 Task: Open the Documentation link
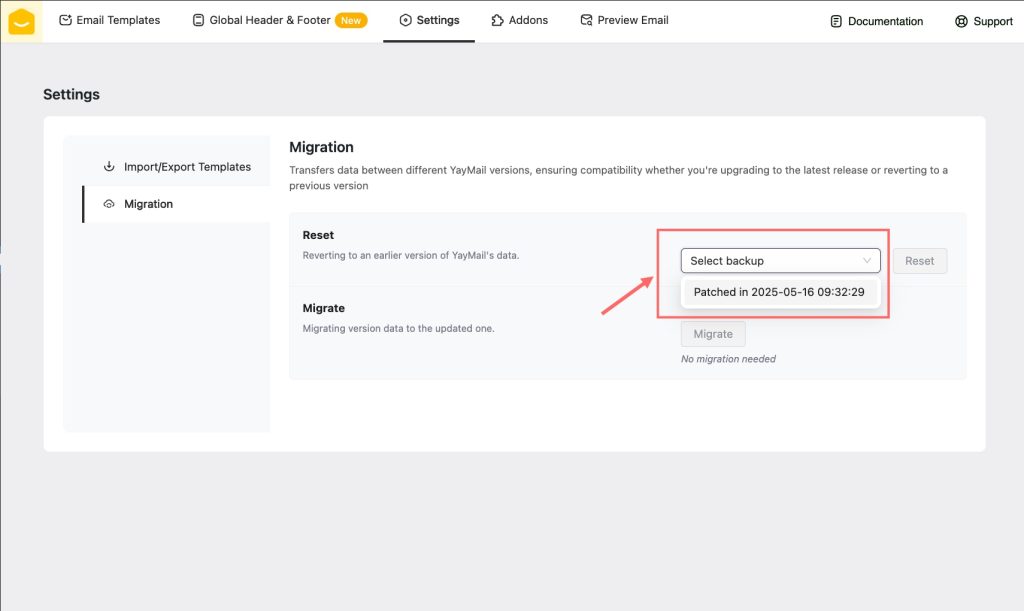(876, 22)
